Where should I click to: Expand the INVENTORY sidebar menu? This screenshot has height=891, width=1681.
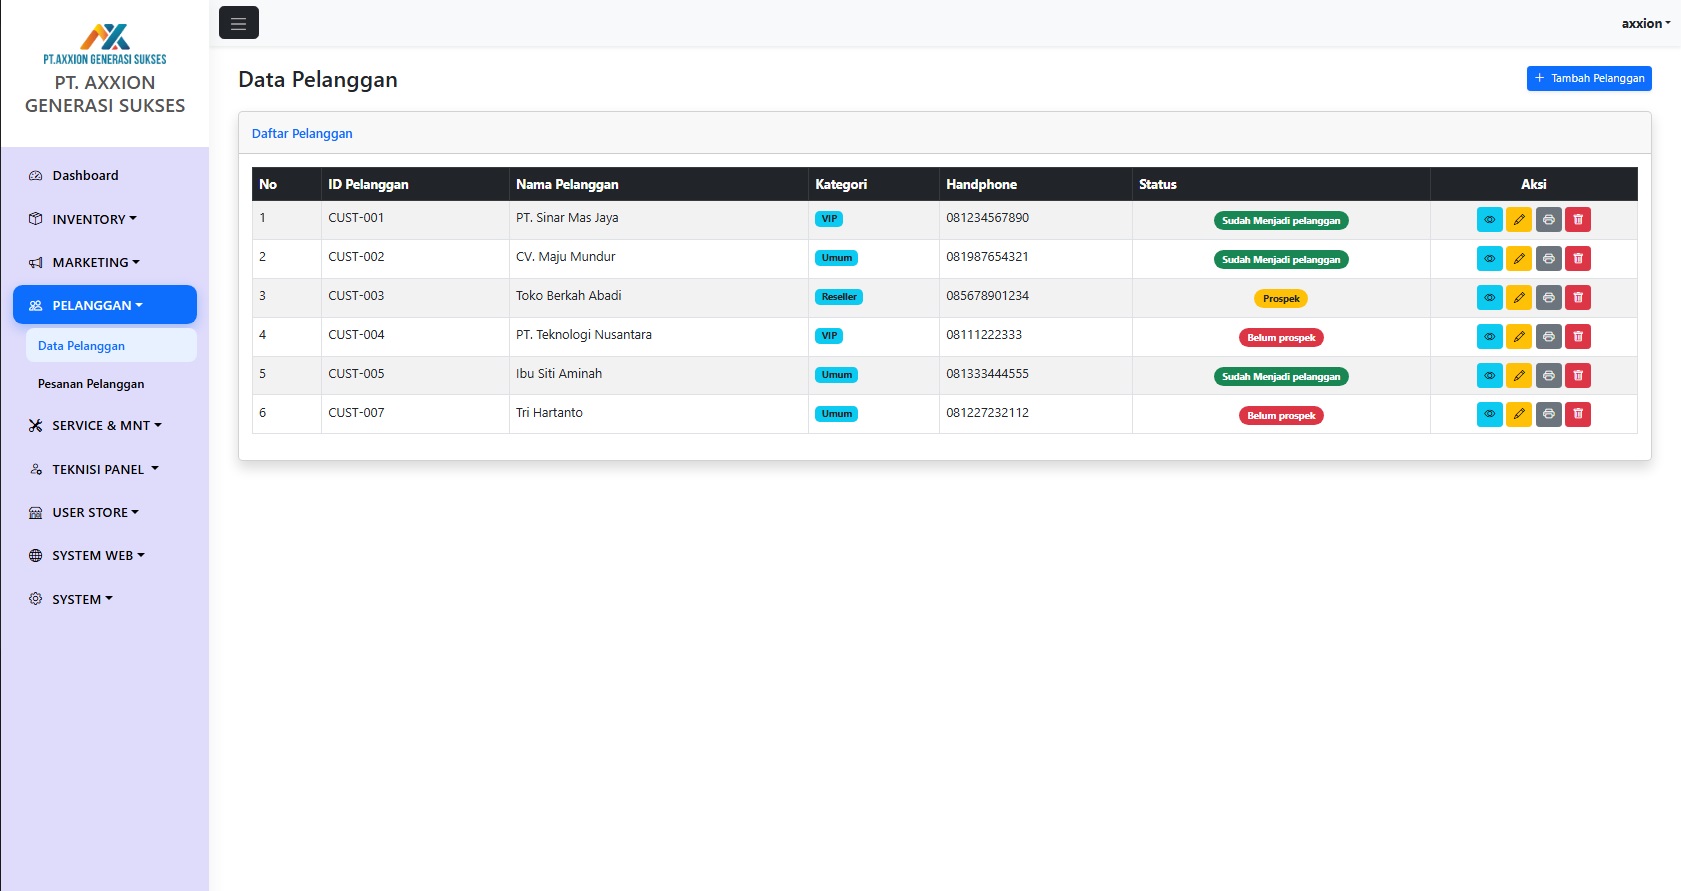pyautogui.click(x=105, y=219)
